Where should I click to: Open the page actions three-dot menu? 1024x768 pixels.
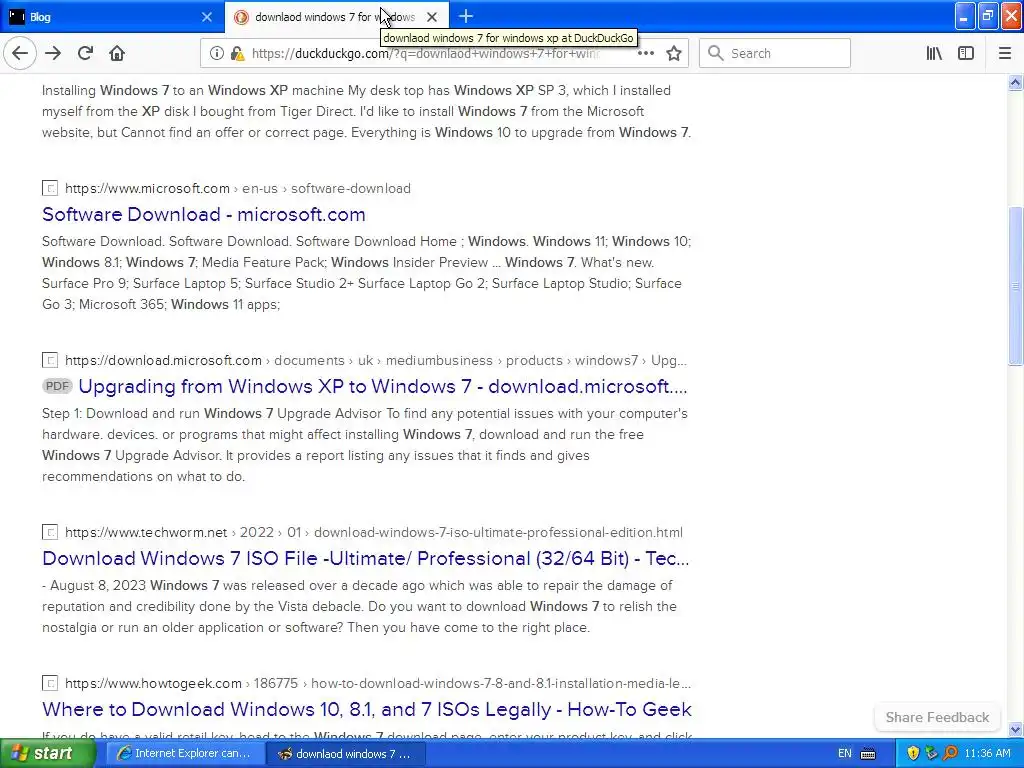click(x=646, y=54)
